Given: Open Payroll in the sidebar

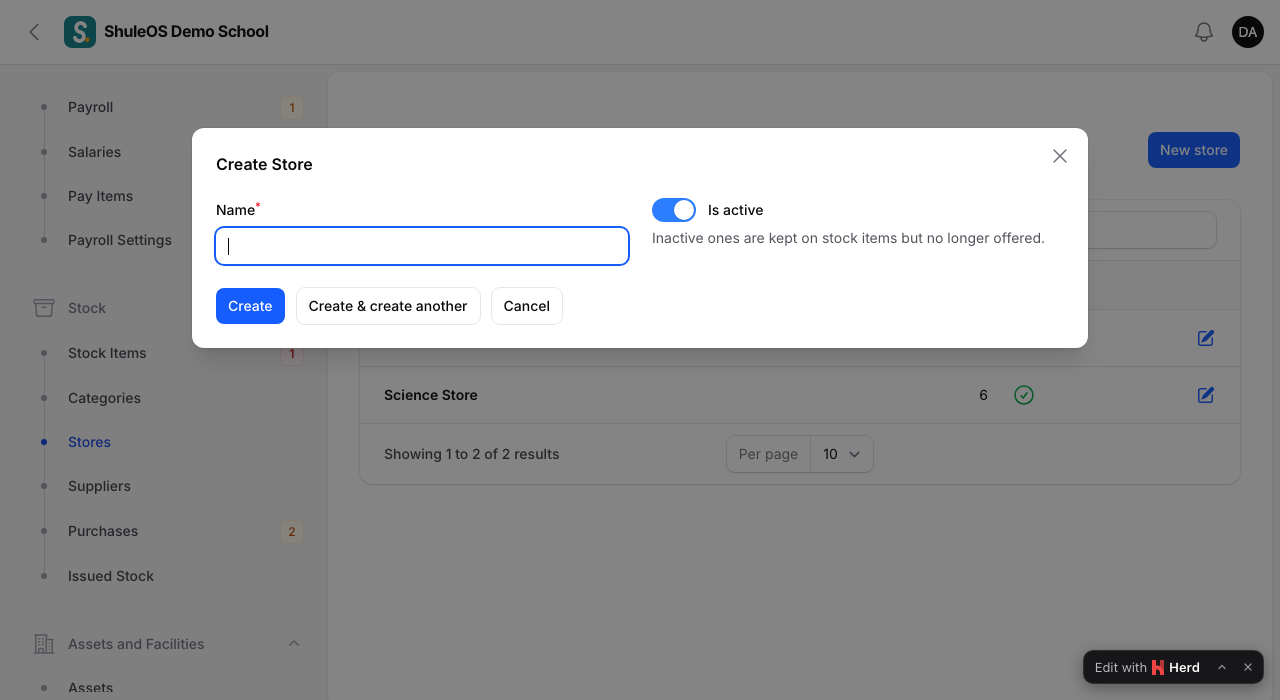Looking at the screenshot, I should [x=90, y=107].
